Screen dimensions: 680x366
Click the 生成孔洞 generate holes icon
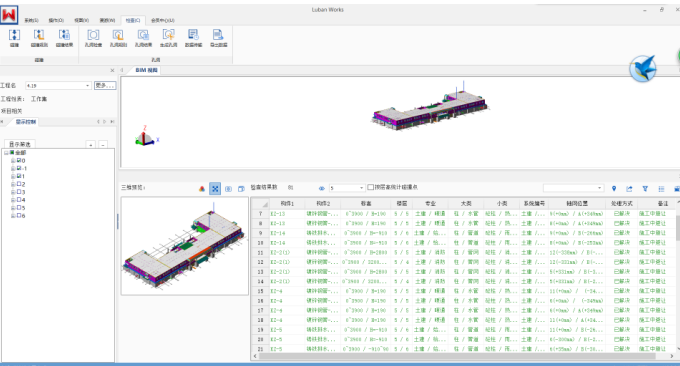coord(169,38)
